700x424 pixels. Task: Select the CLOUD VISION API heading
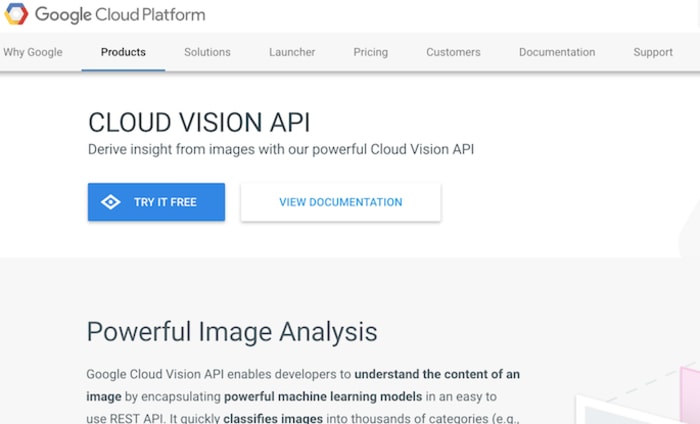pos(199,122)
